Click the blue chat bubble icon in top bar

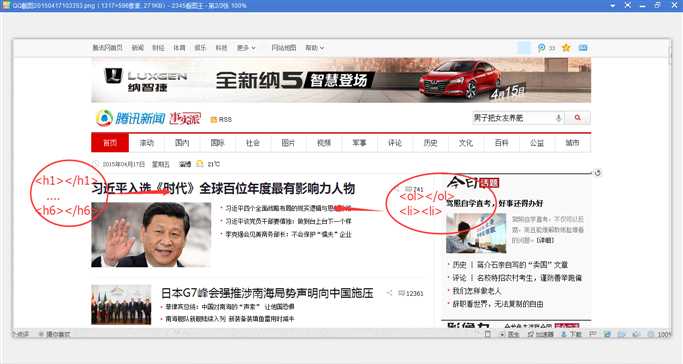coord(541,47)
